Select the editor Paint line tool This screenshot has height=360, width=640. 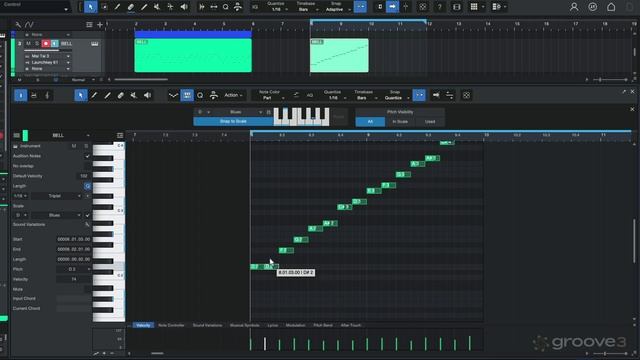pyautogui.click(x=107, y=95)
